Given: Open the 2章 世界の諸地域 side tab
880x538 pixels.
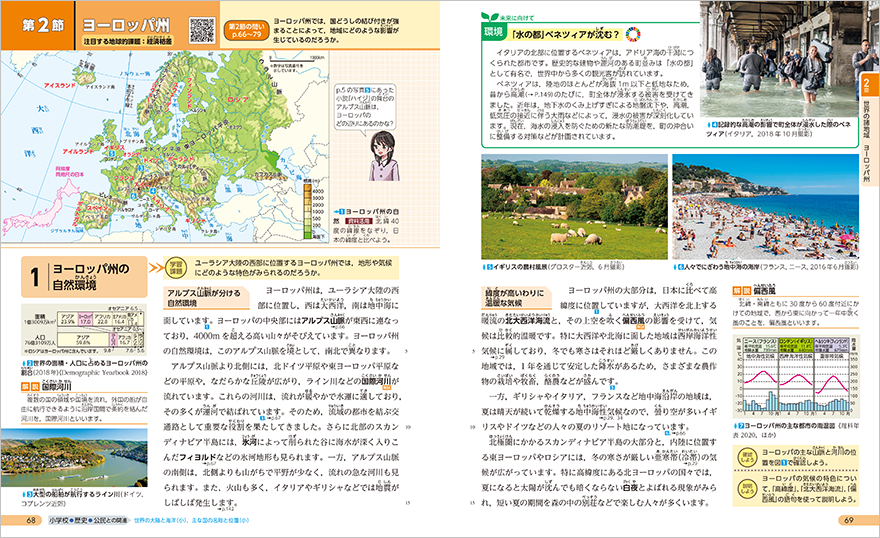Looking at the screenshot, I should pyautogui.click(x=868, y=129).
